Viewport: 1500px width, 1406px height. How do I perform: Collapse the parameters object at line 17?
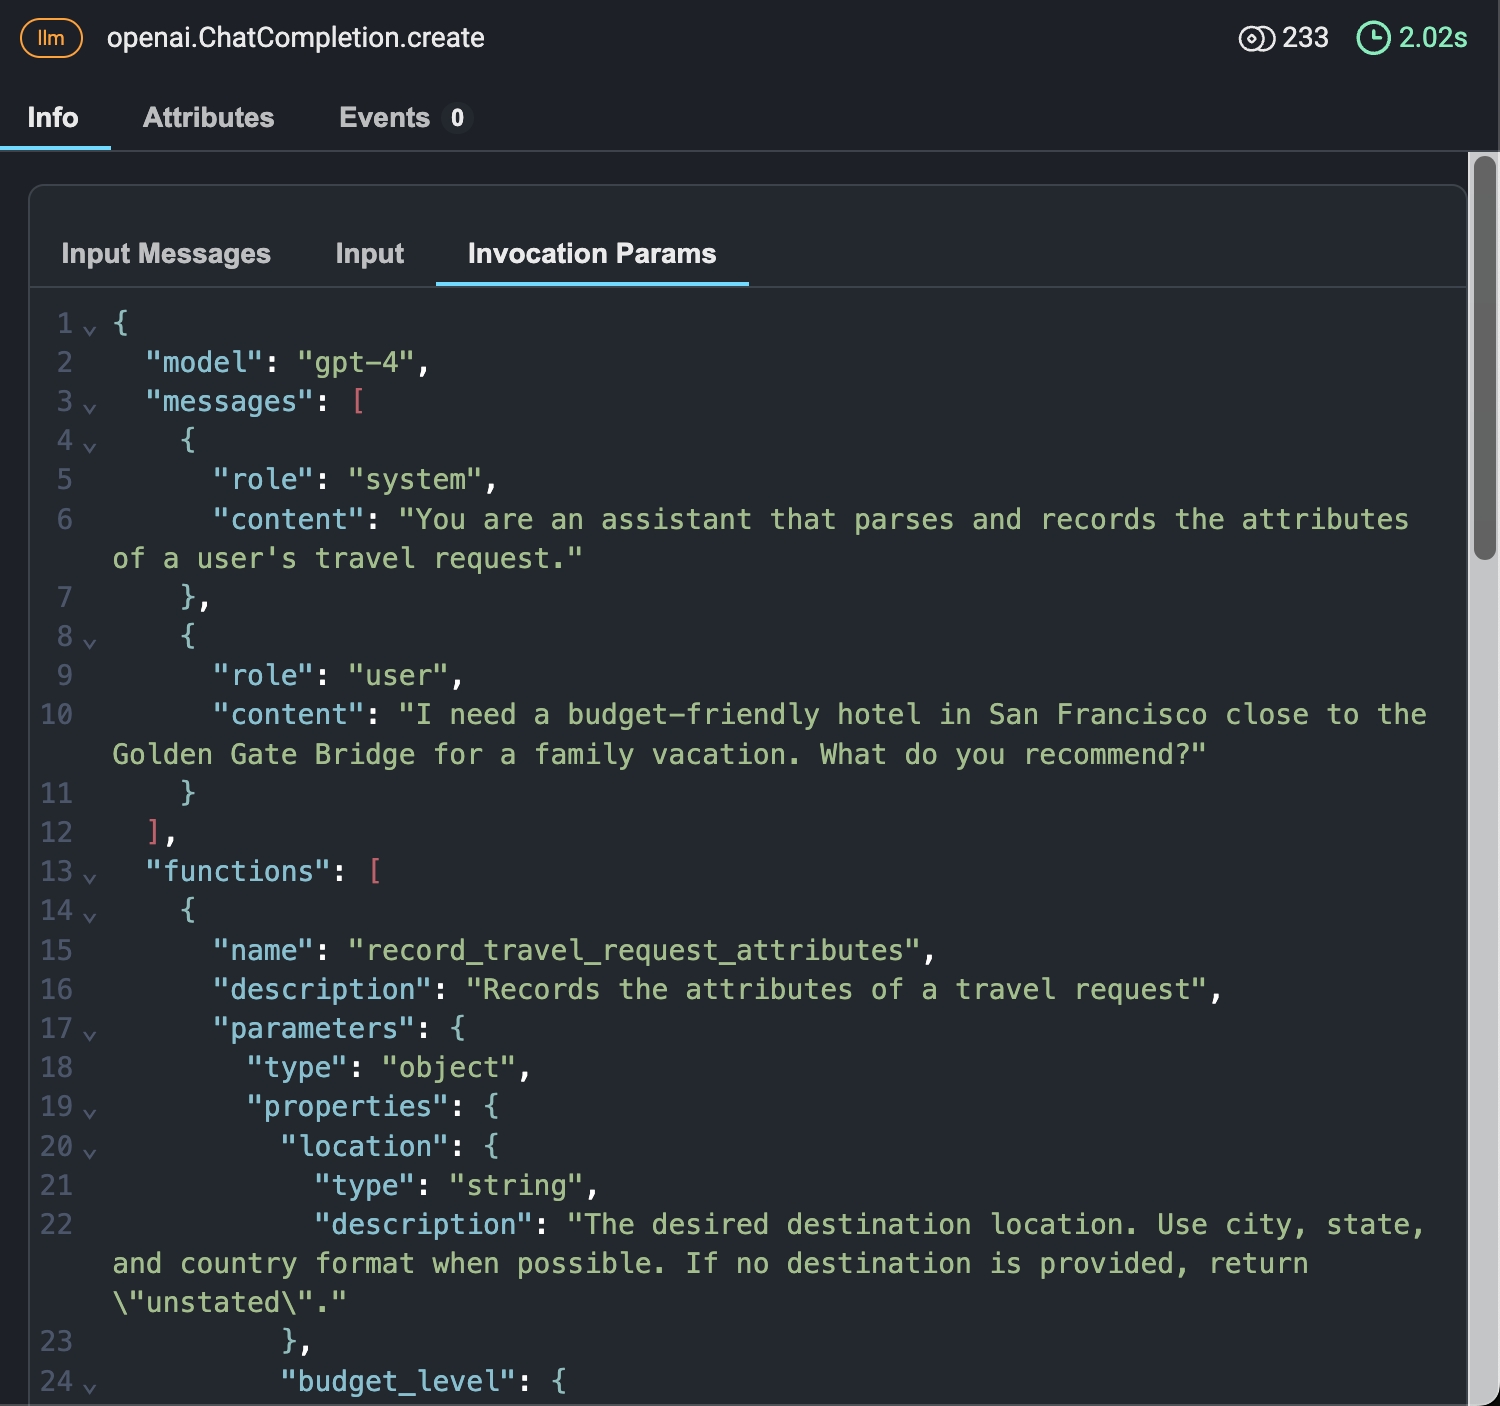click(90, 1034)
